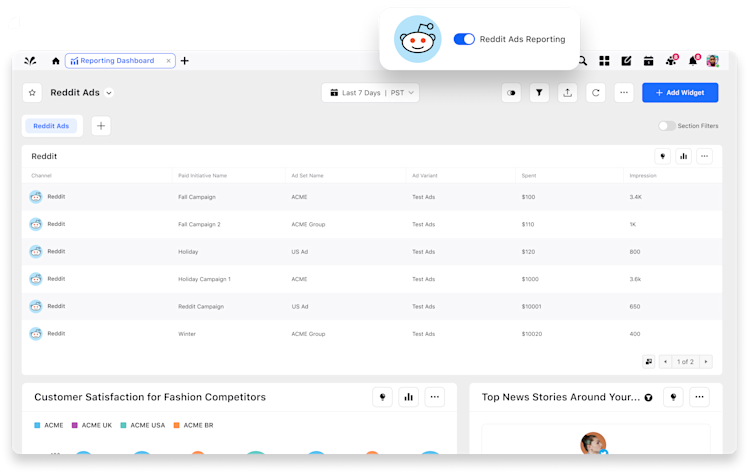The image size is (749, 474).
Task: Click the Fall Campaign 2 cell
Action: [199, 225]
